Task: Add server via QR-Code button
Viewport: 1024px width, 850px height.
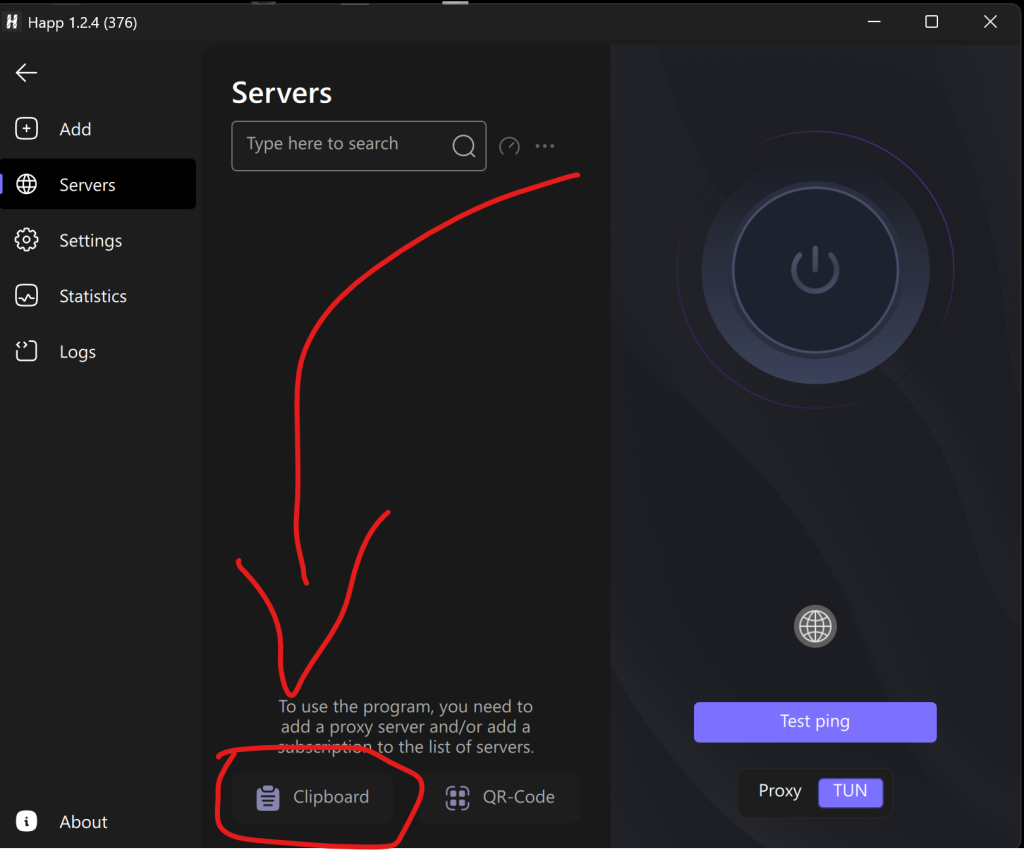Action: (x=500, y=798)
